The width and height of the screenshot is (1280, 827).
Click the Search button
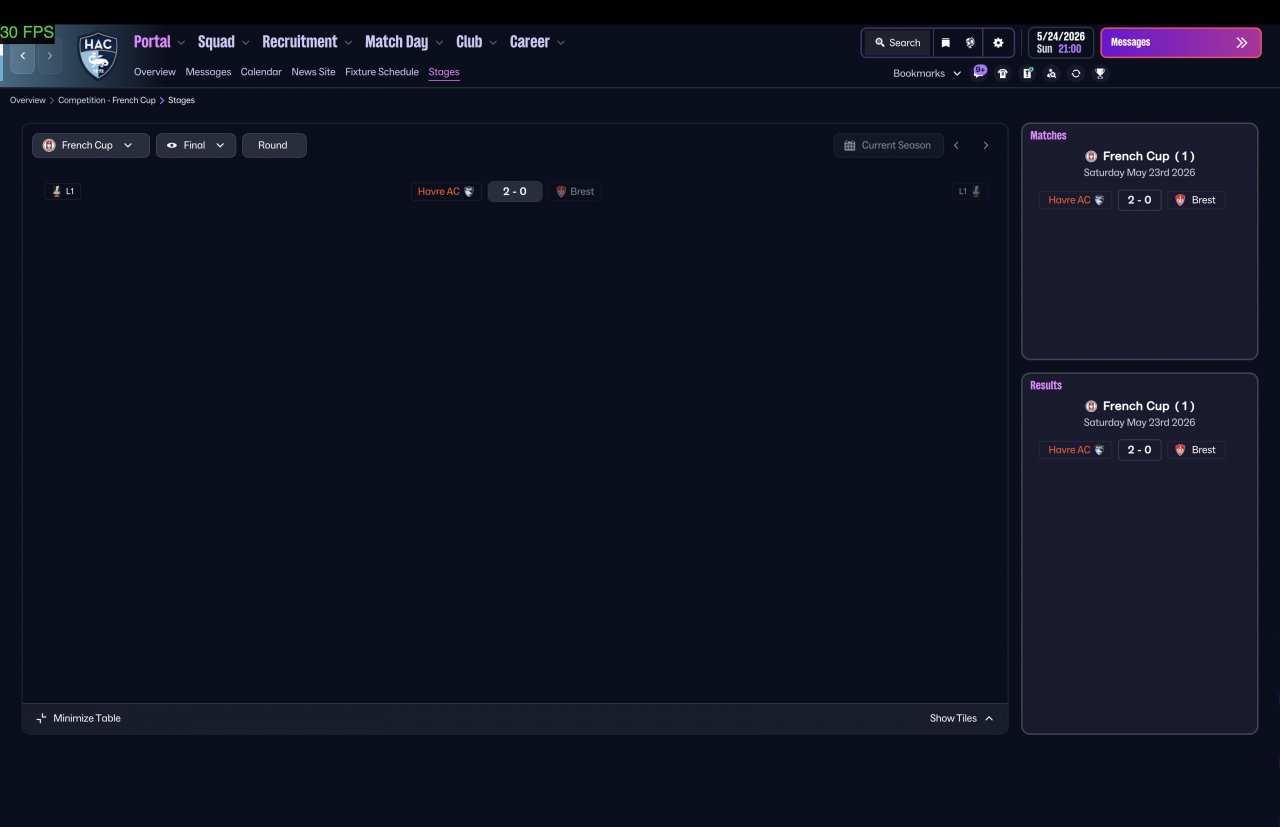click(897, 43)
